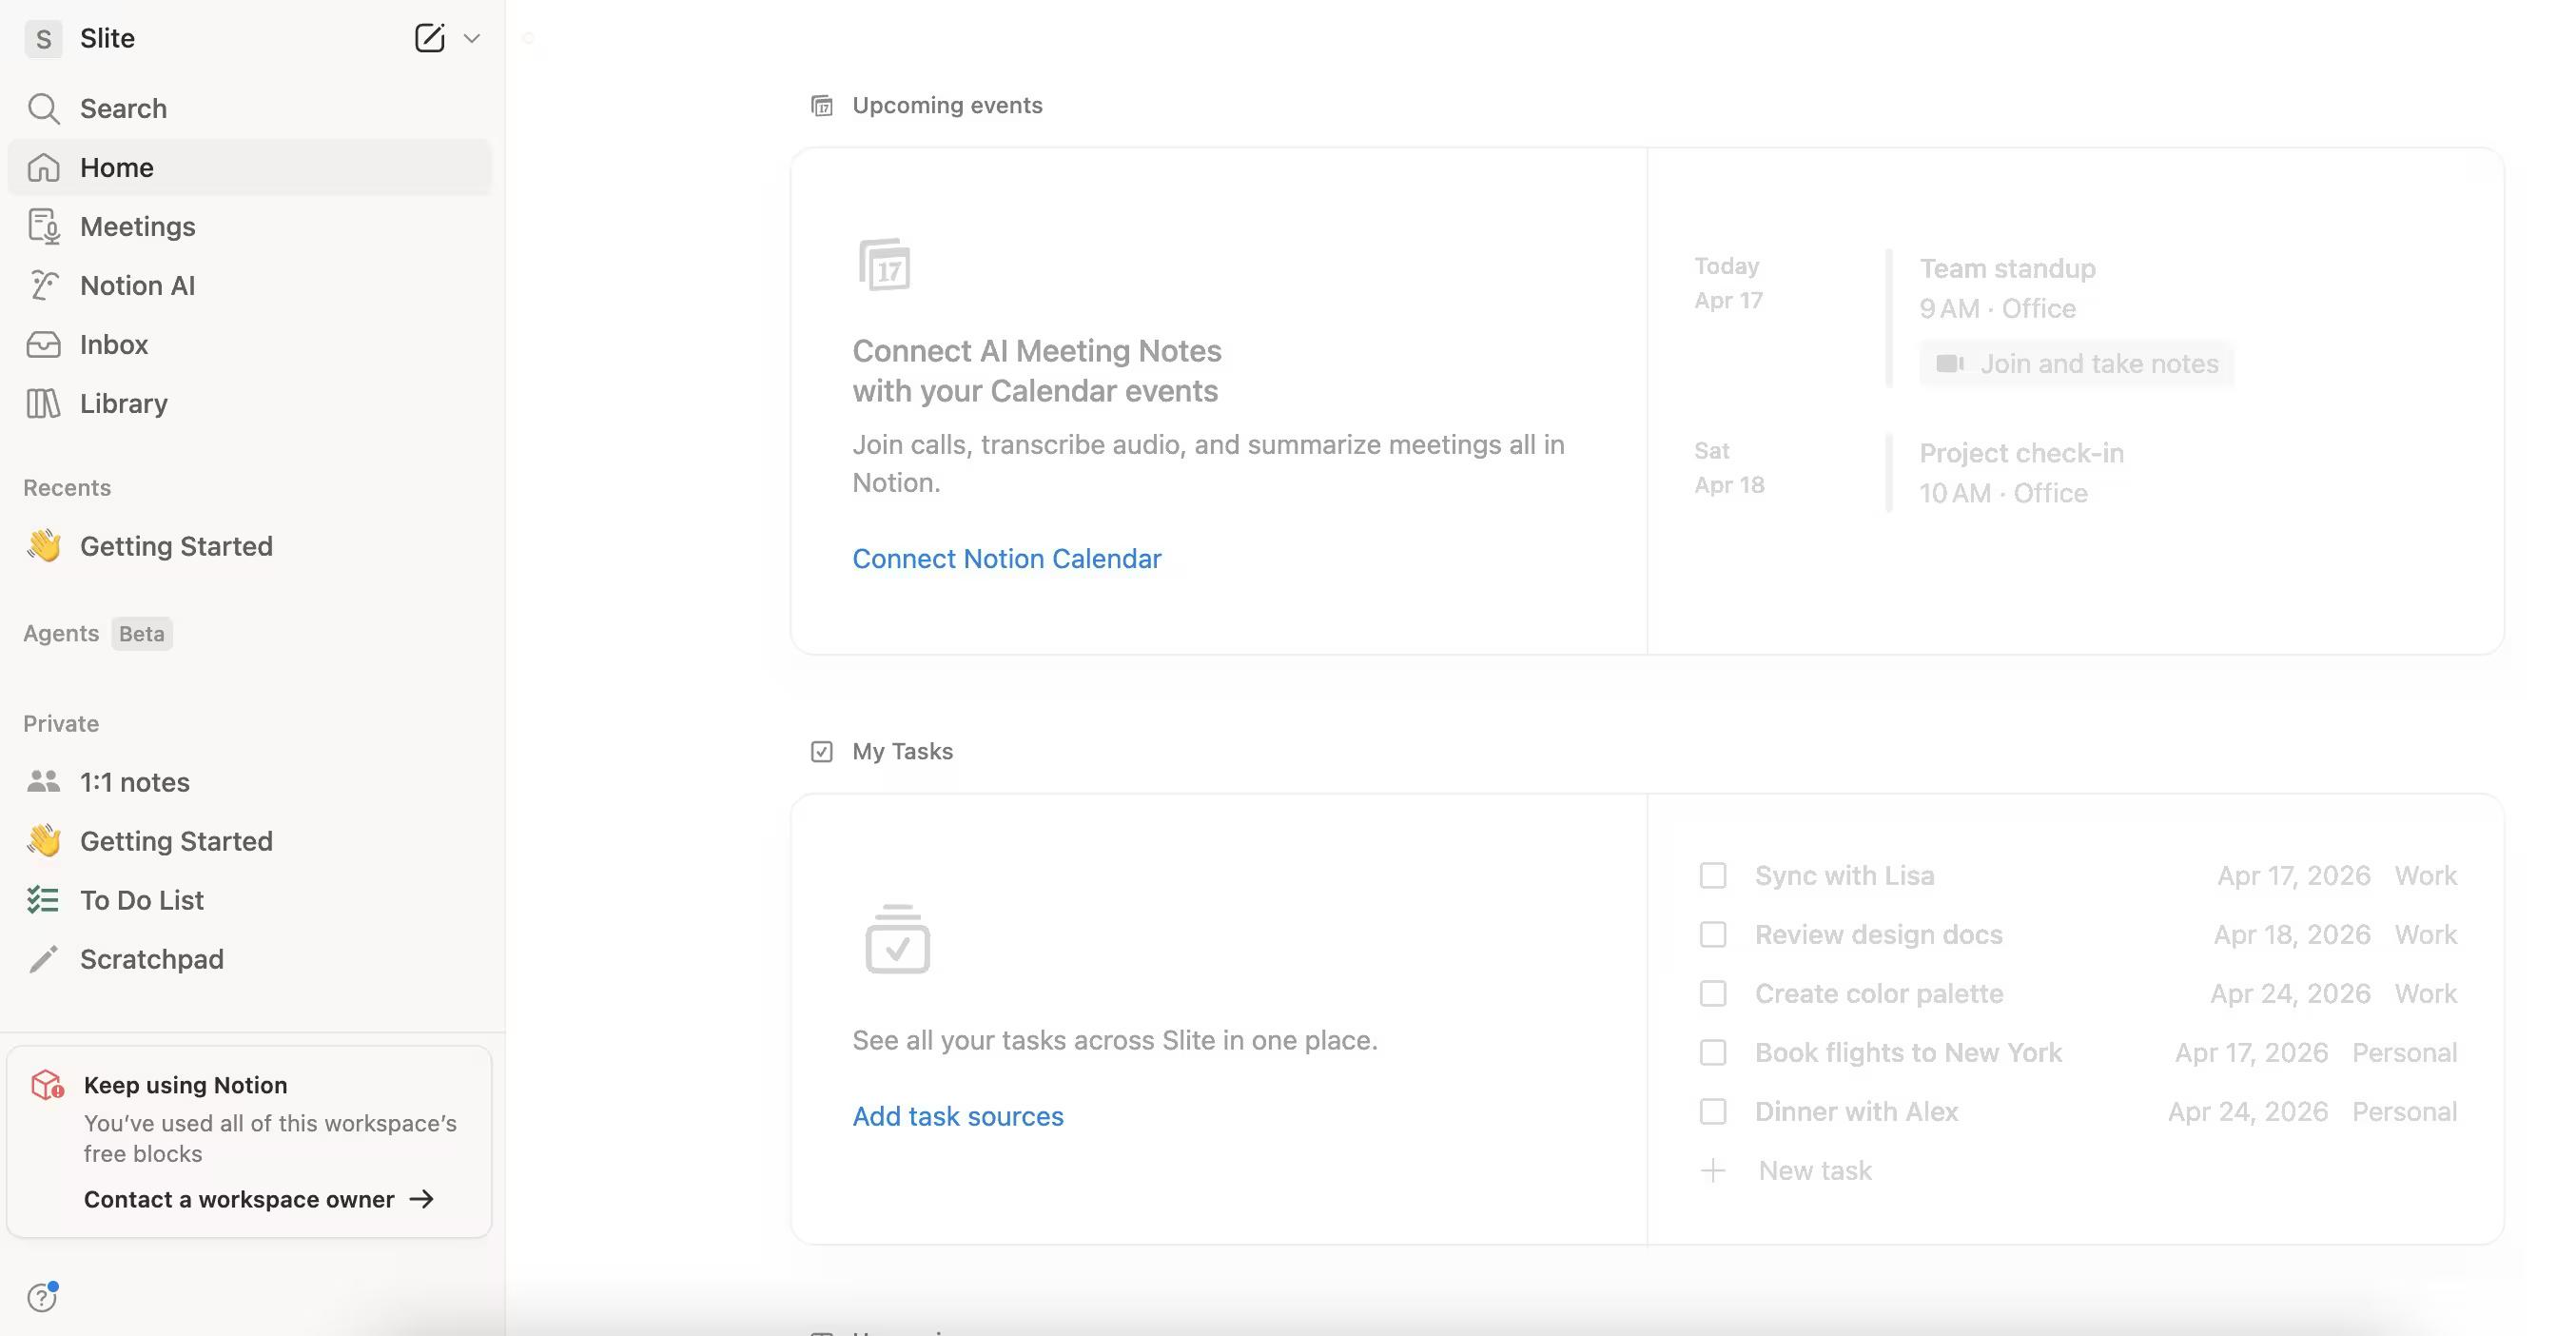Screen dimensions: 2576x1336
Task: Open Inbox from the sidebar
Action: pos(250,344)
